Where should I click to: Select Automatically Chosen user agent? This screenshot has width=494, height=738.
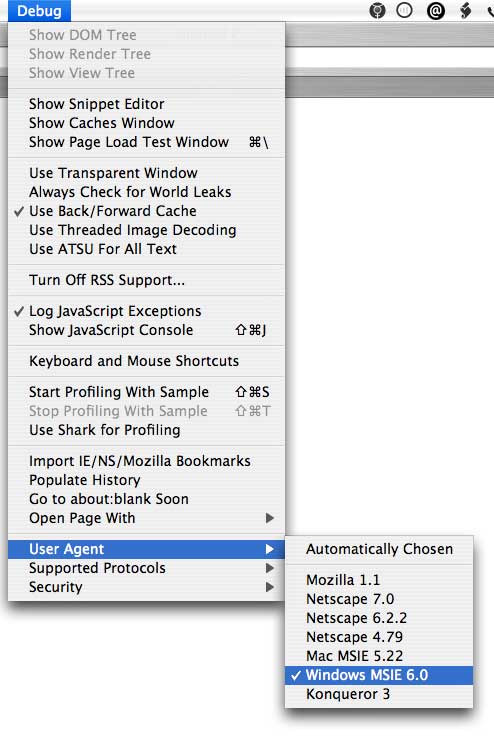(x=379, y=549)
